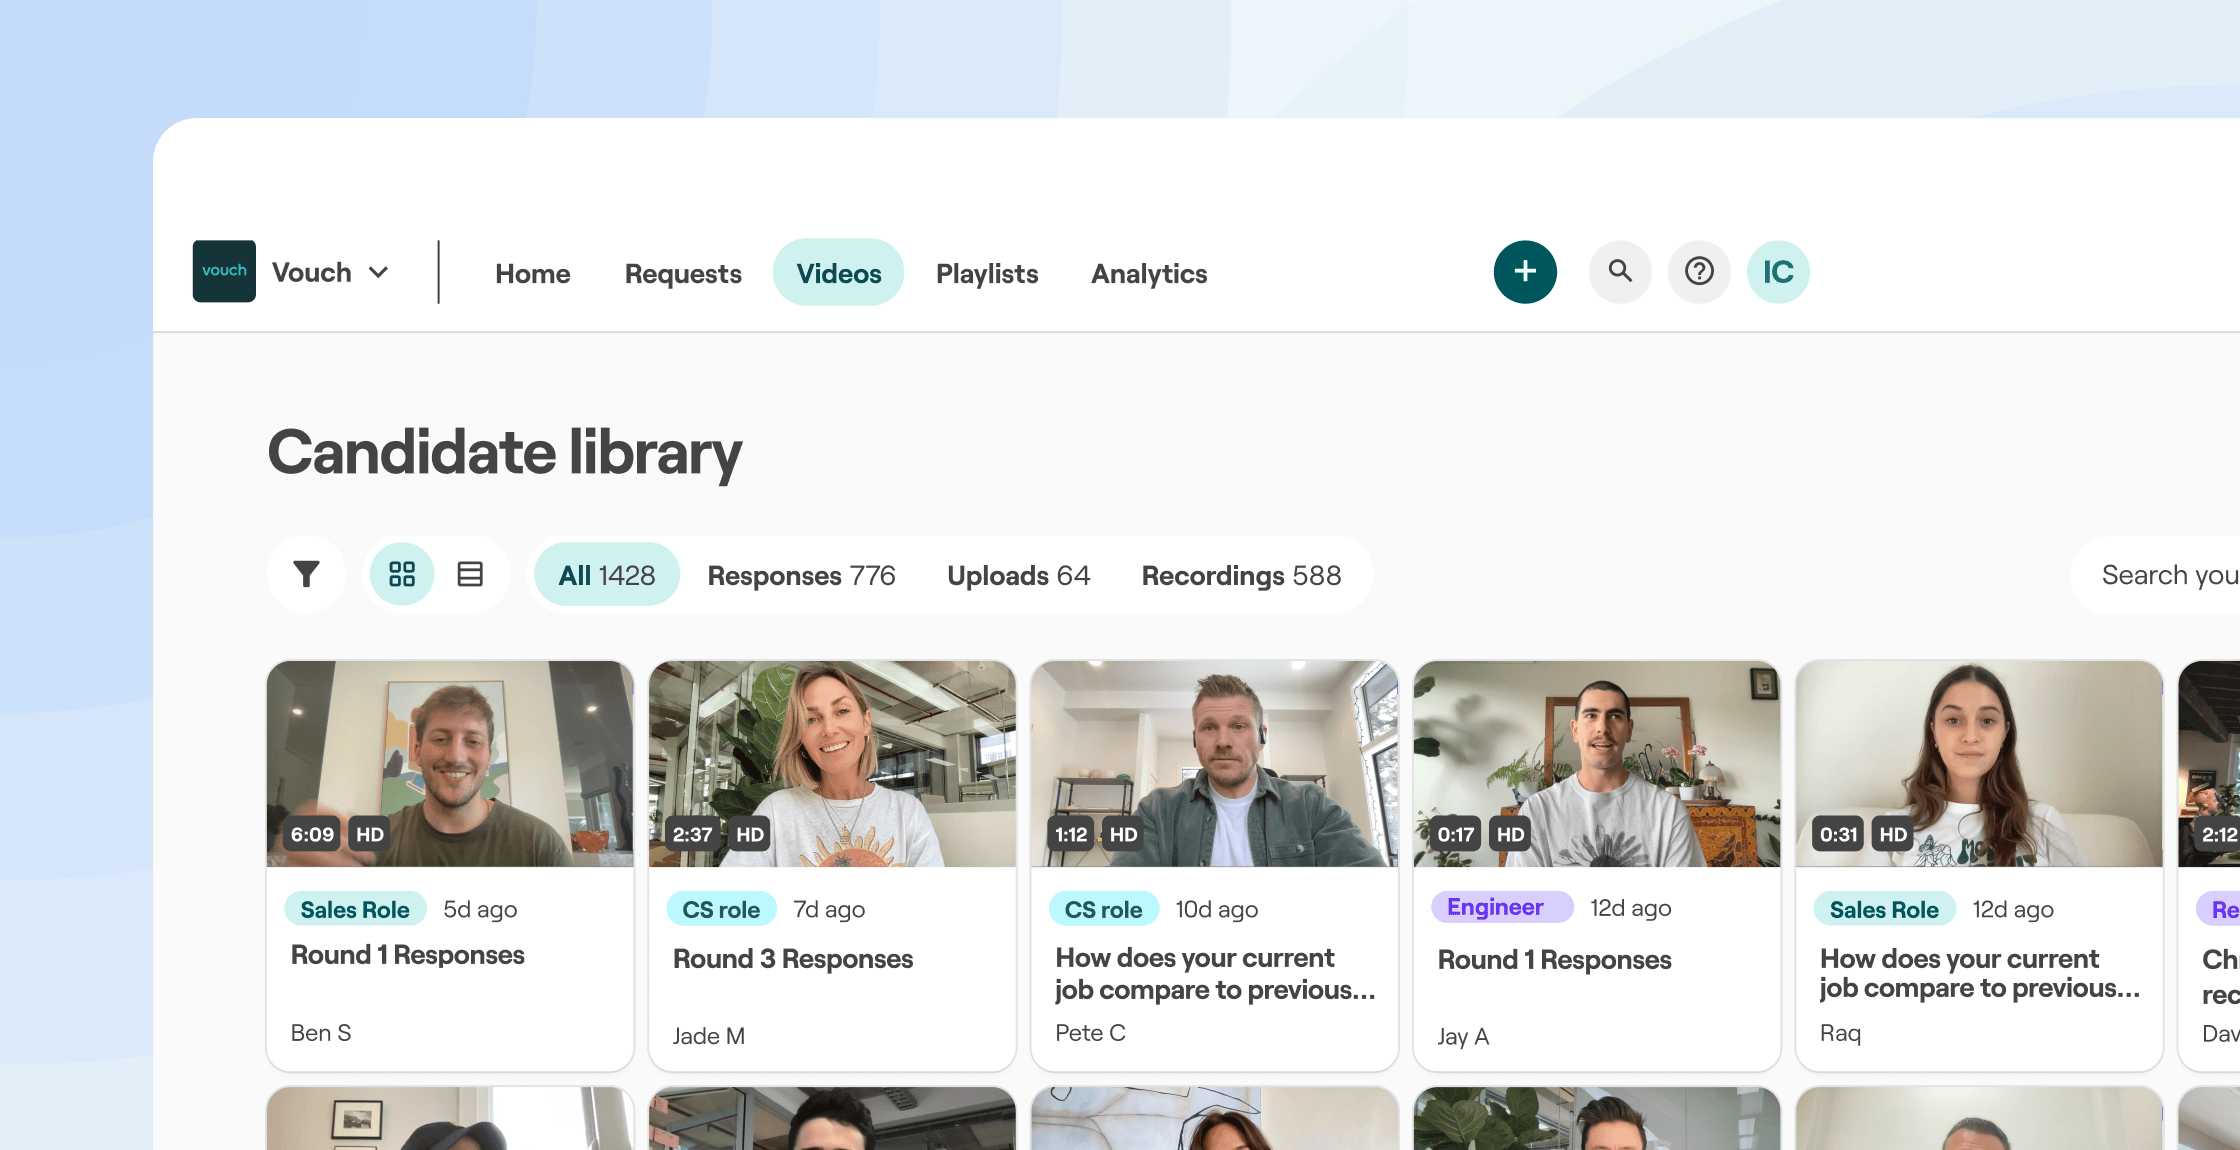Go to the Home tab
This screenshot has height=1150, width=2240.
pos(533,274)
